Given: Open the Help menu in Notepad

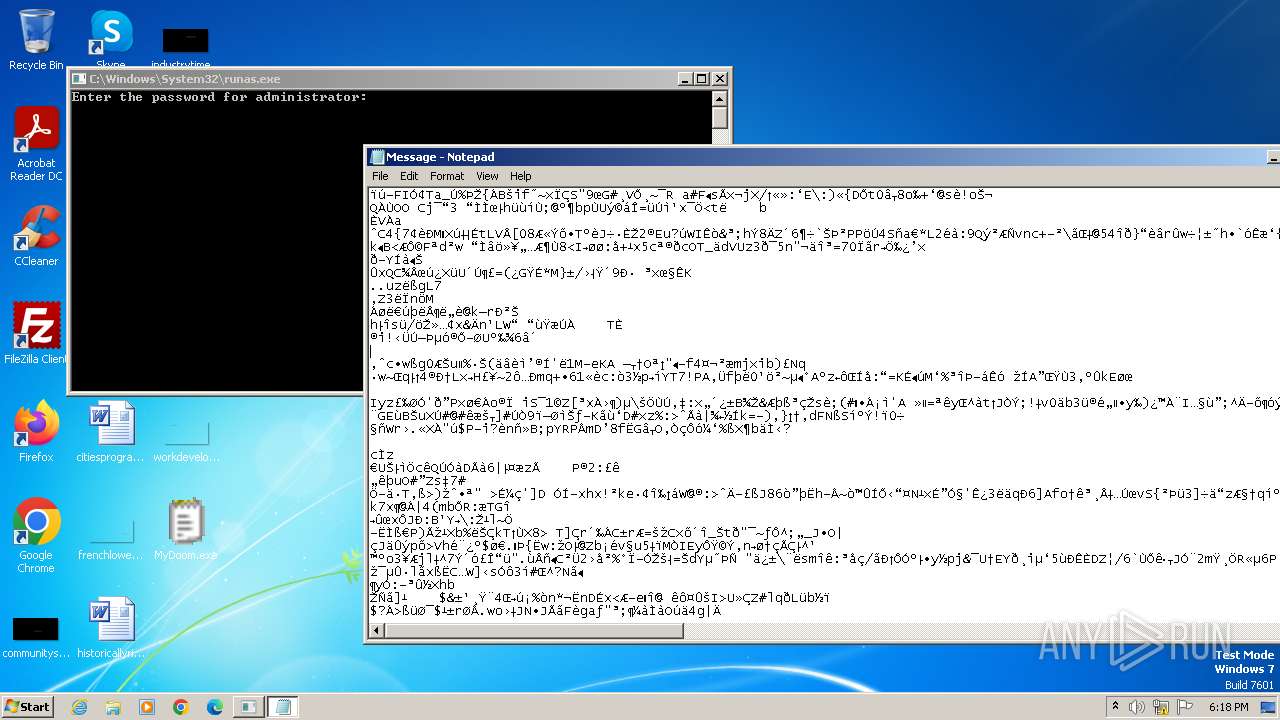Looking at the screenshot, I should click(521, 176).
